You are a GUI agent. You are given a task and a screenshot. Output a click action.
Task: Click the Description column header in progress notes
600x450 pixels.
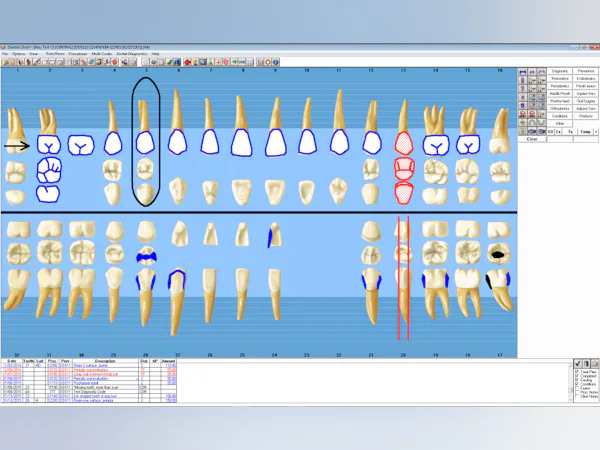pos(105,361)
